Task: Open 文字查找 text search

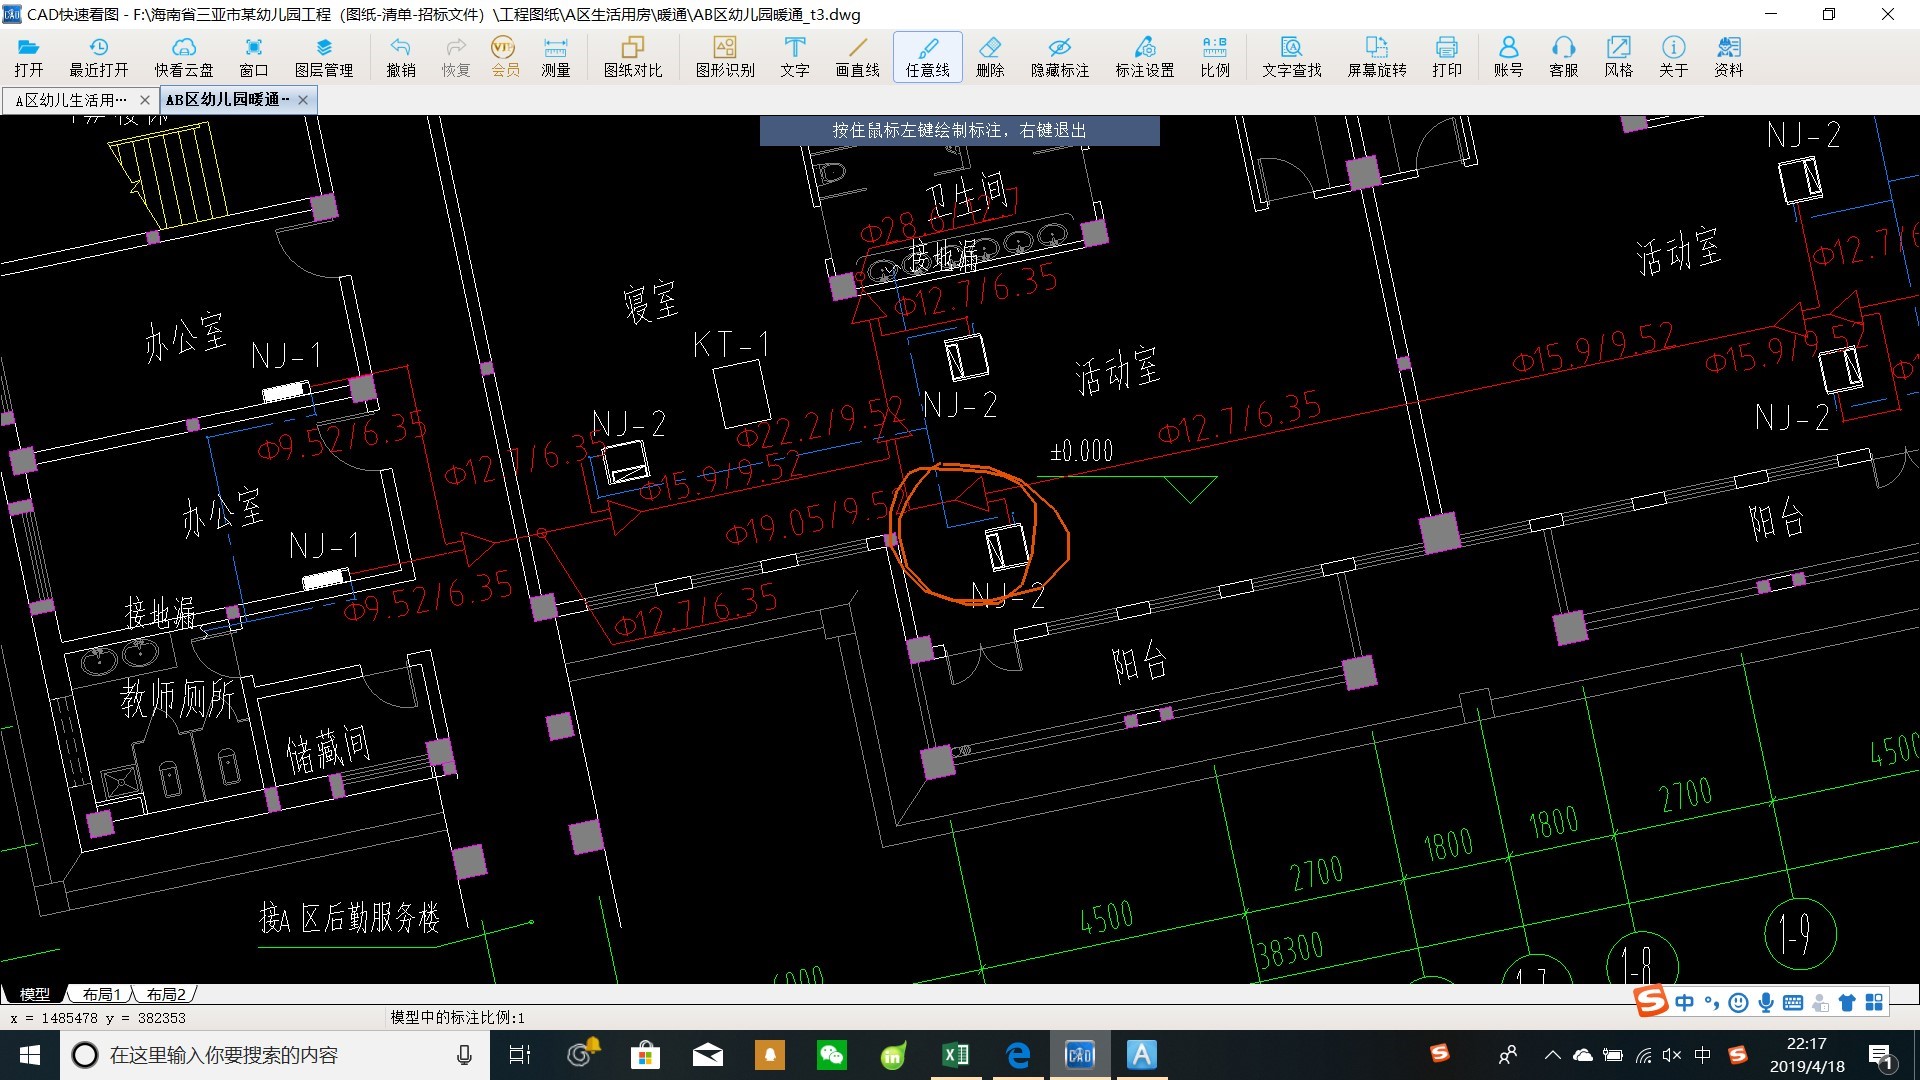Action: pyautogui.click(x=1292, y=57)
